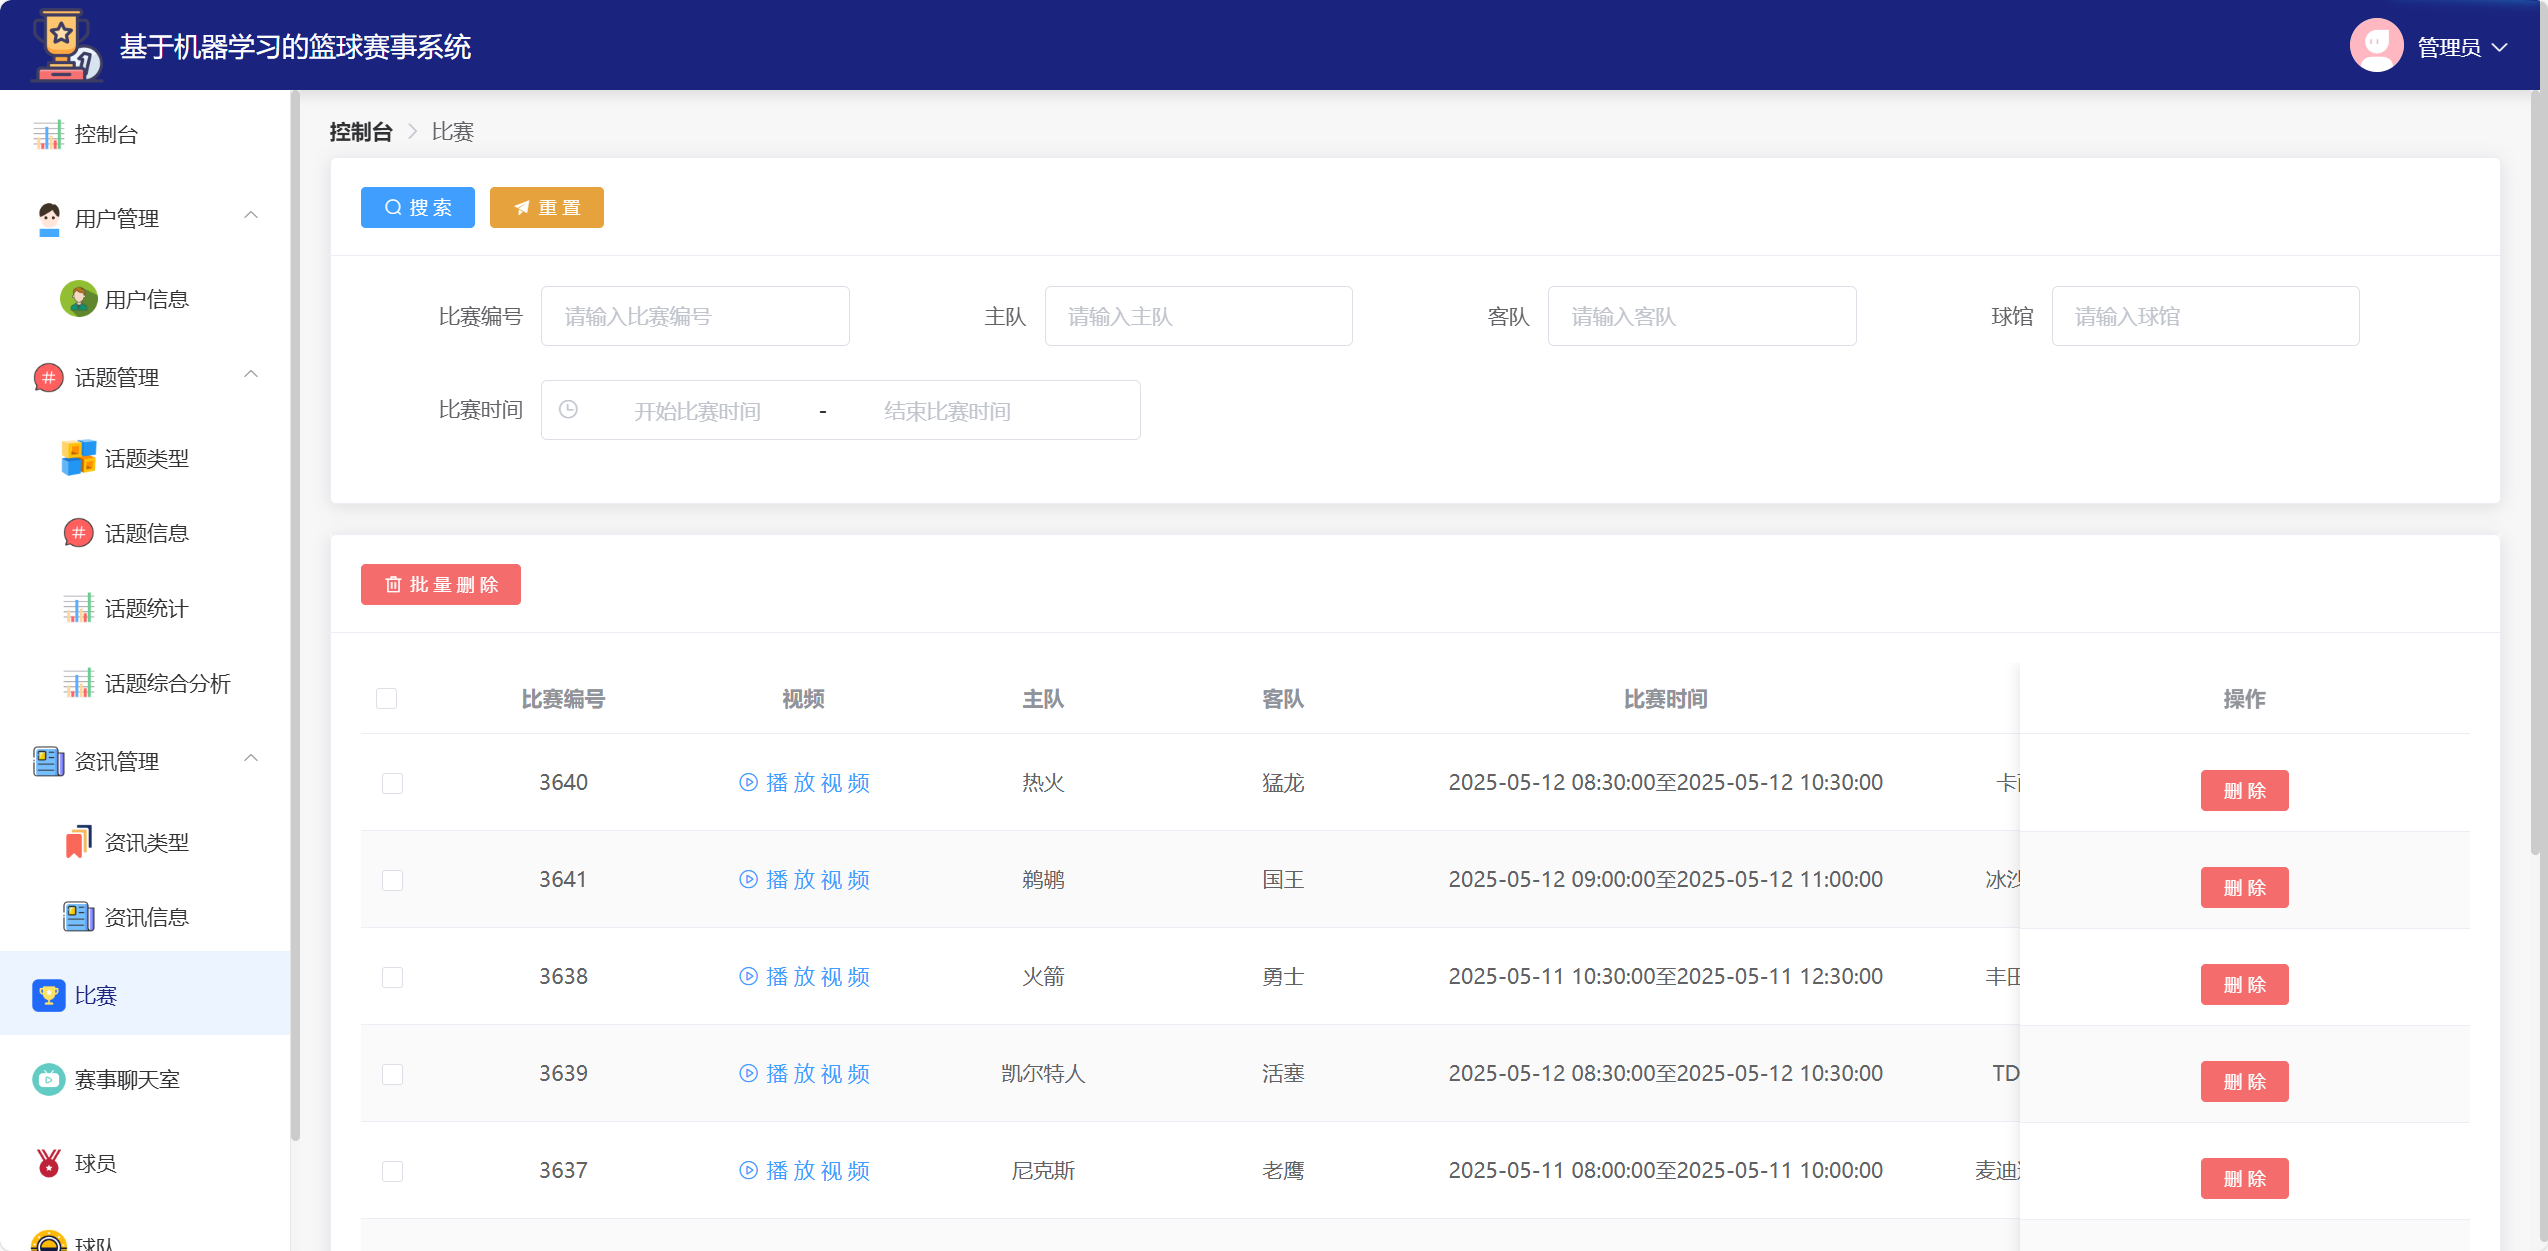Click the 话题管理 hashtag icon
This screenshot has width=2548, height=1251.
[x=48, y=377]
